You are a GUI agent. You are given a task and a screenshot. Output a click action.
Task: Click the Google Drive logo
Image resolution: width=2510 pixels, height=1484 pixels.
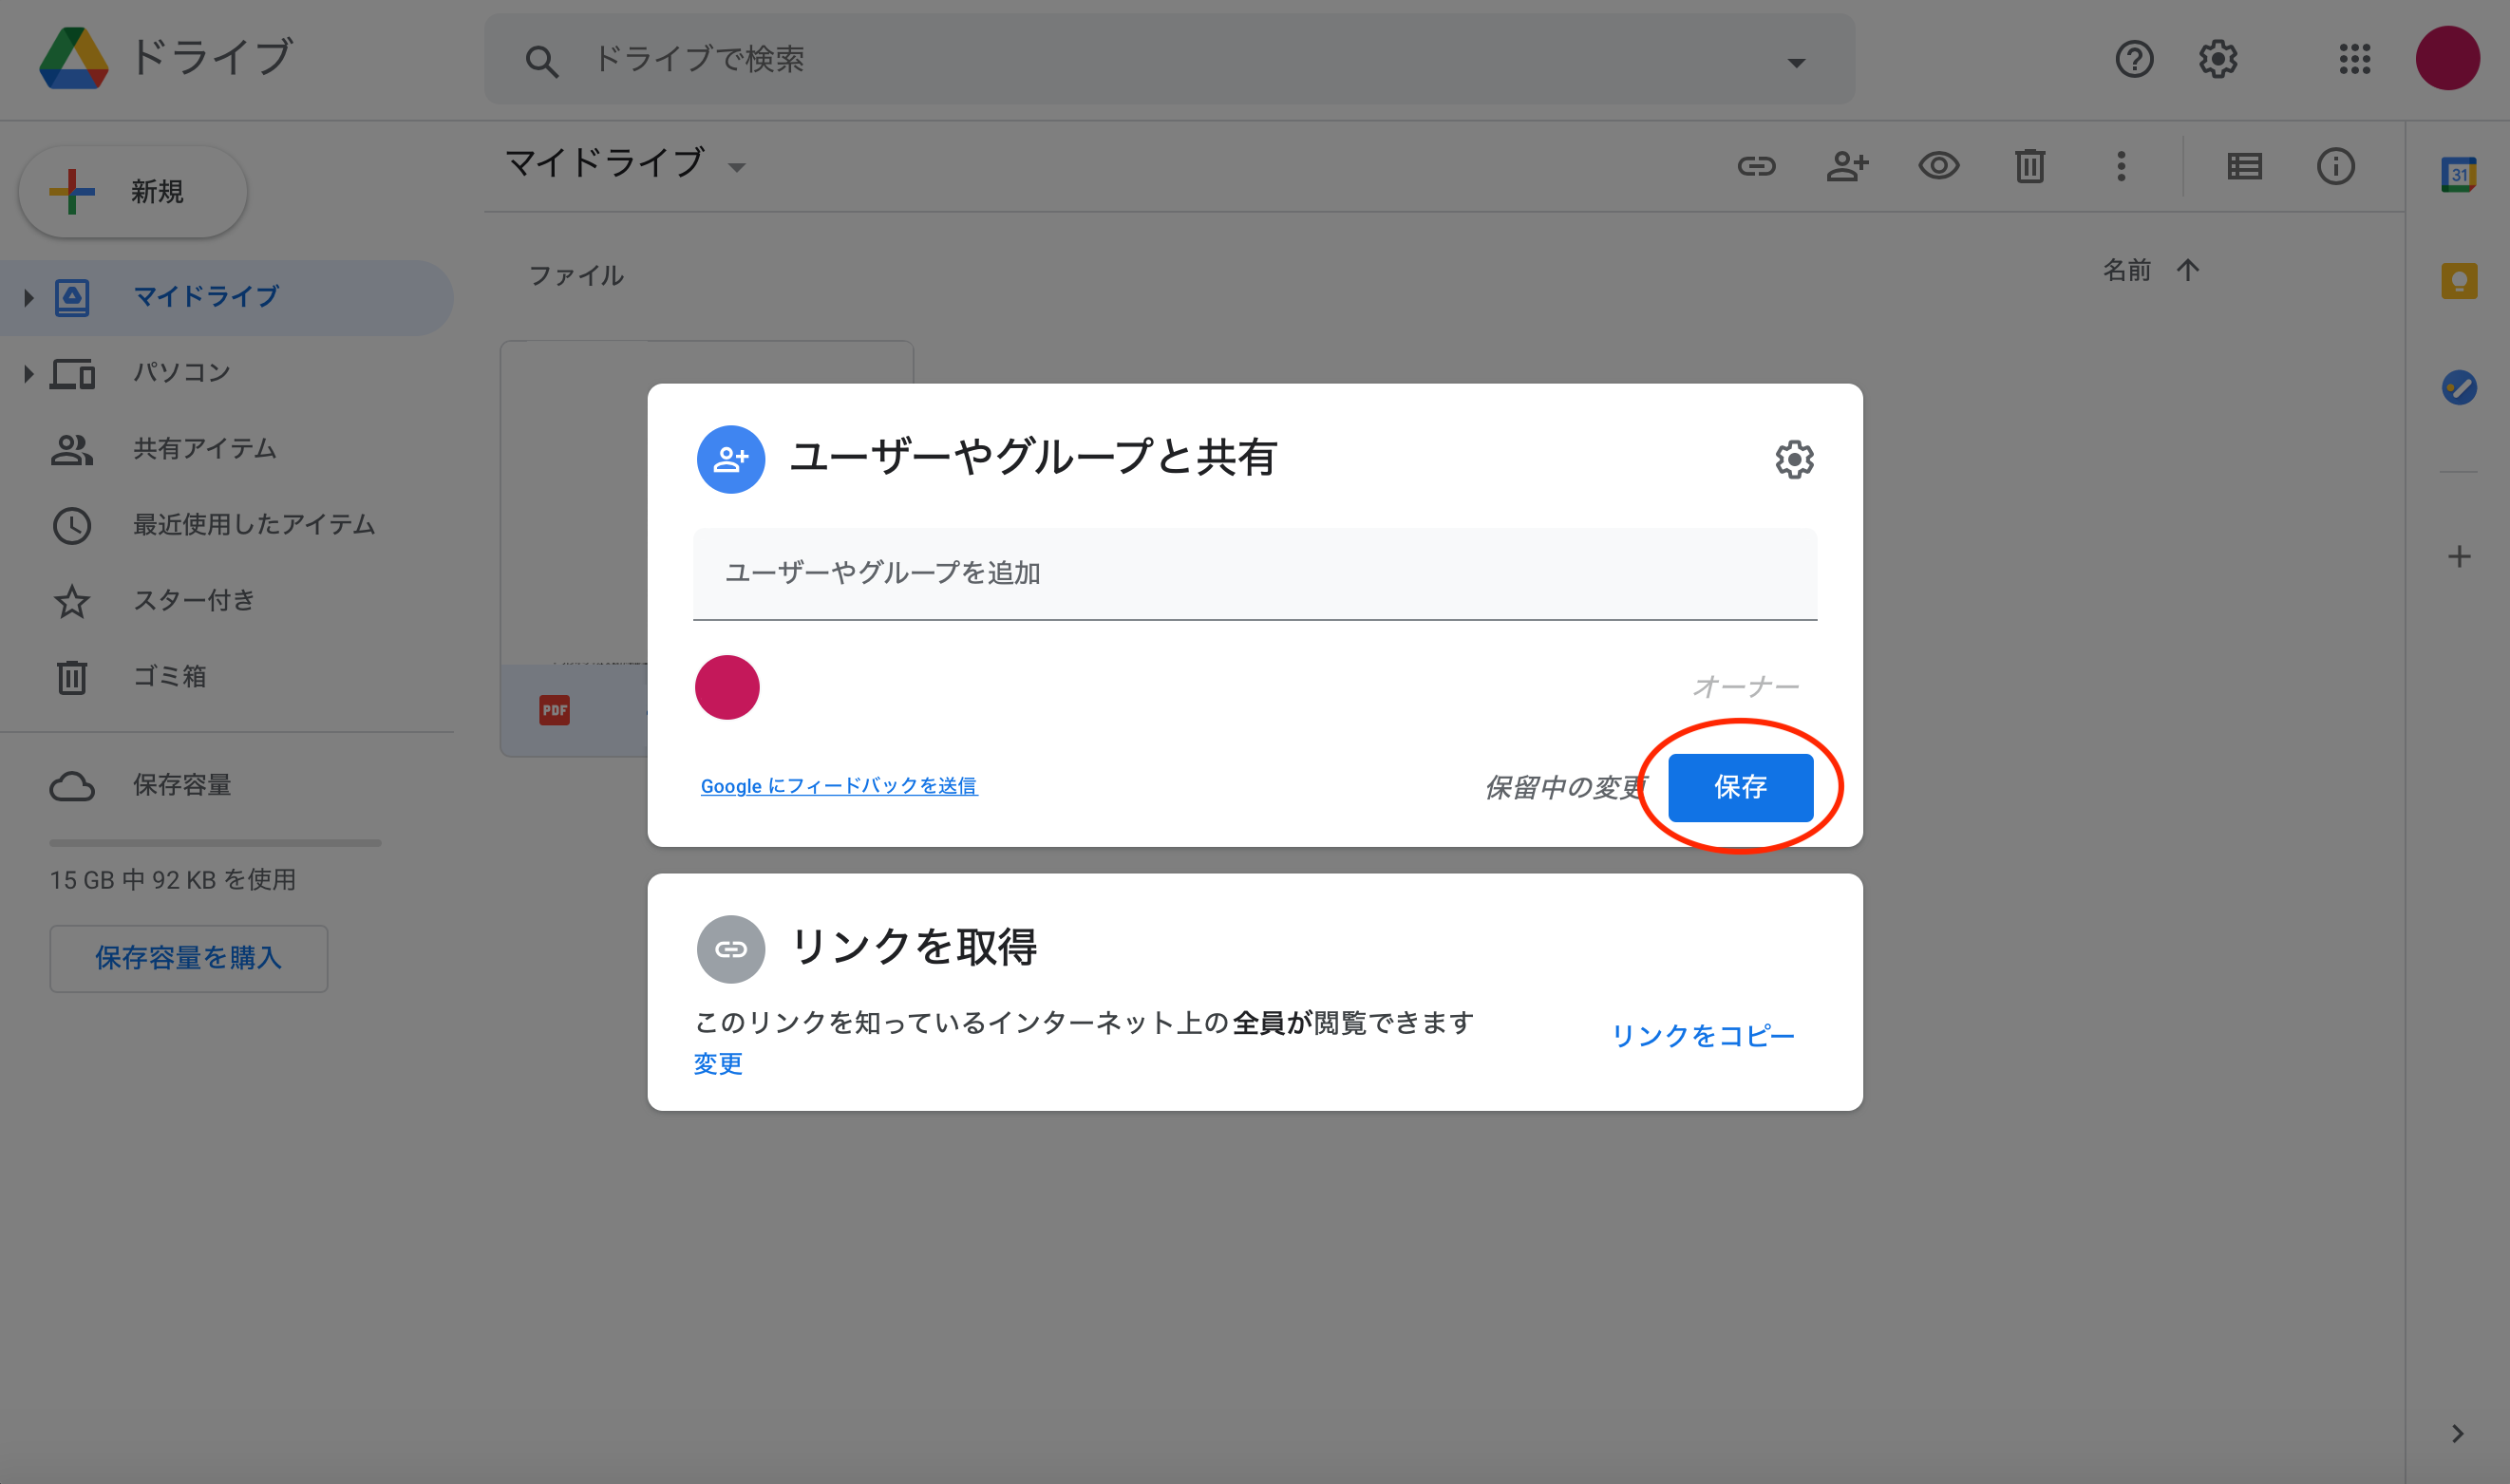pos(74,58)
